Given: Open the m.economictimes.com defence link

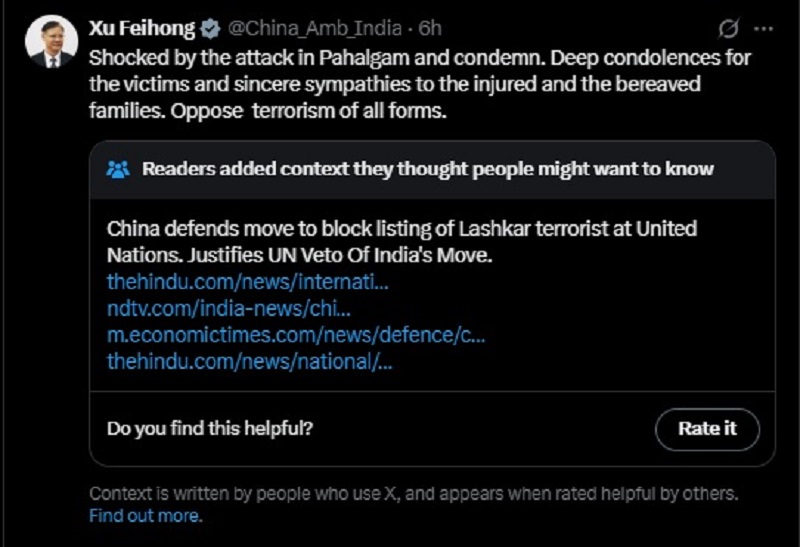Looking at the screenshot, I should 295,335.
